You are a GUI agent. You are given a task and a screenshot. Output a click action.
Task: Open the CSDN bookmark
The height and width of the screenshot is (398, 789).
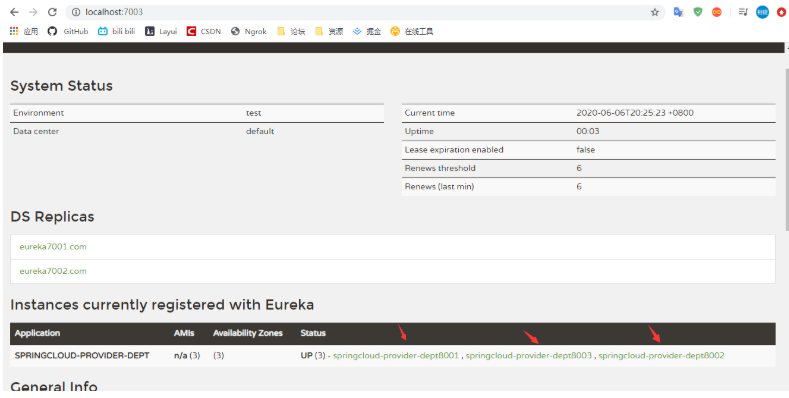click(x=204, y=31)
